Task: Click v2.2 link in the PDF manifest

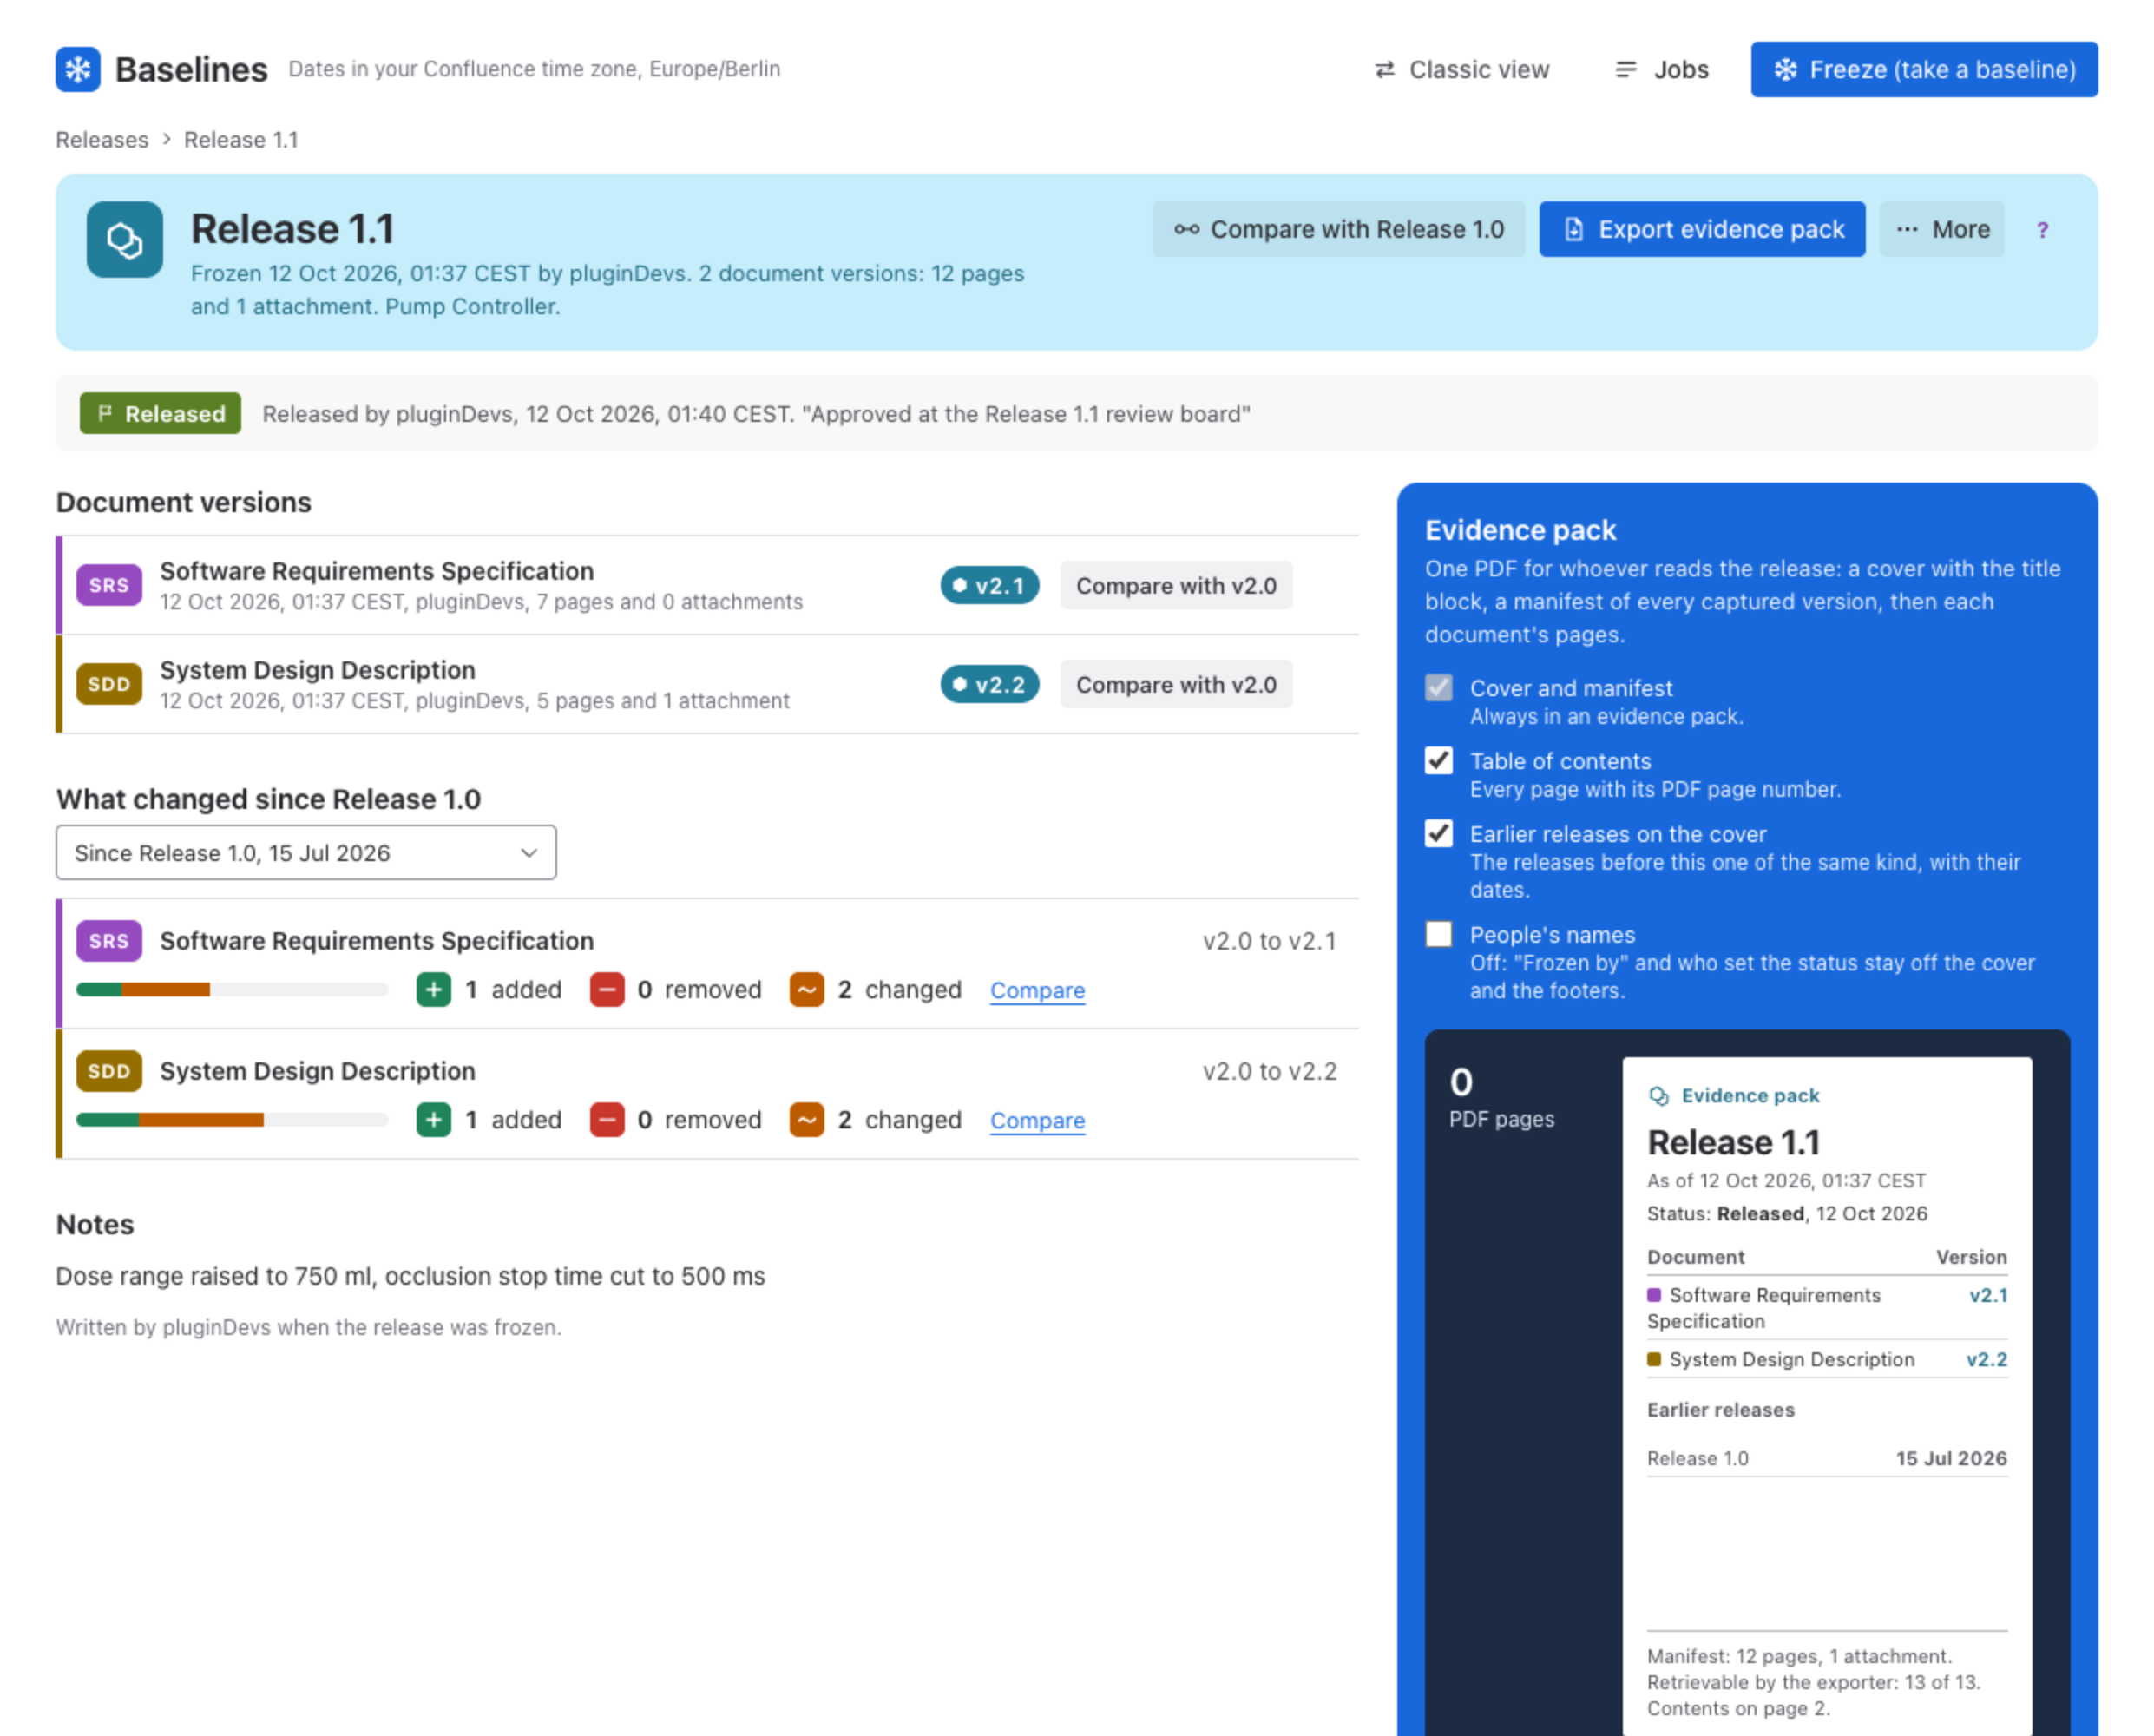Action: pos(1987,1360)
